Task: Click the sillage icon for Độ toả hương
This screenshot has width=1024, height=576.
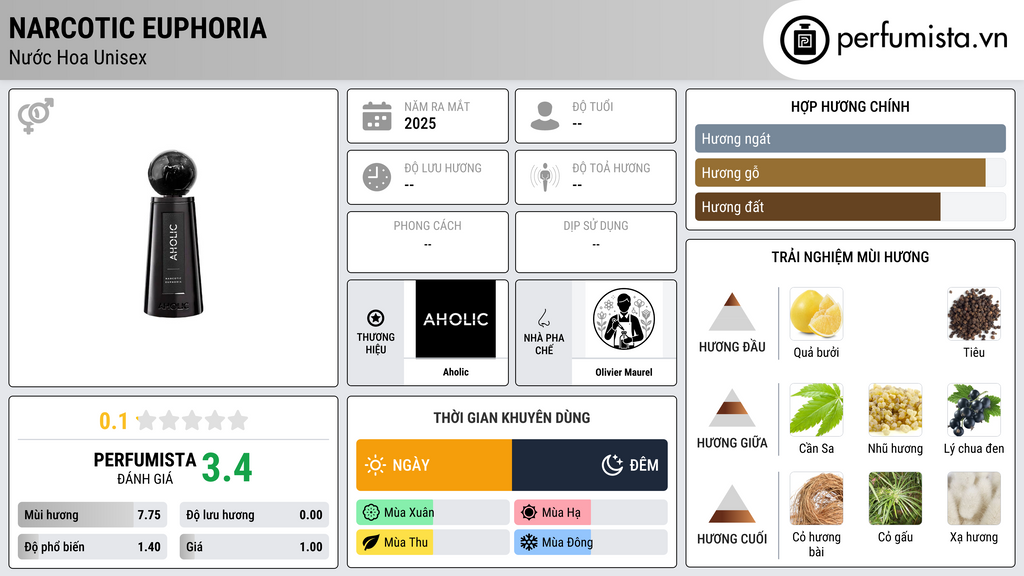Action: pyautogui.click(x=545, y=177)
